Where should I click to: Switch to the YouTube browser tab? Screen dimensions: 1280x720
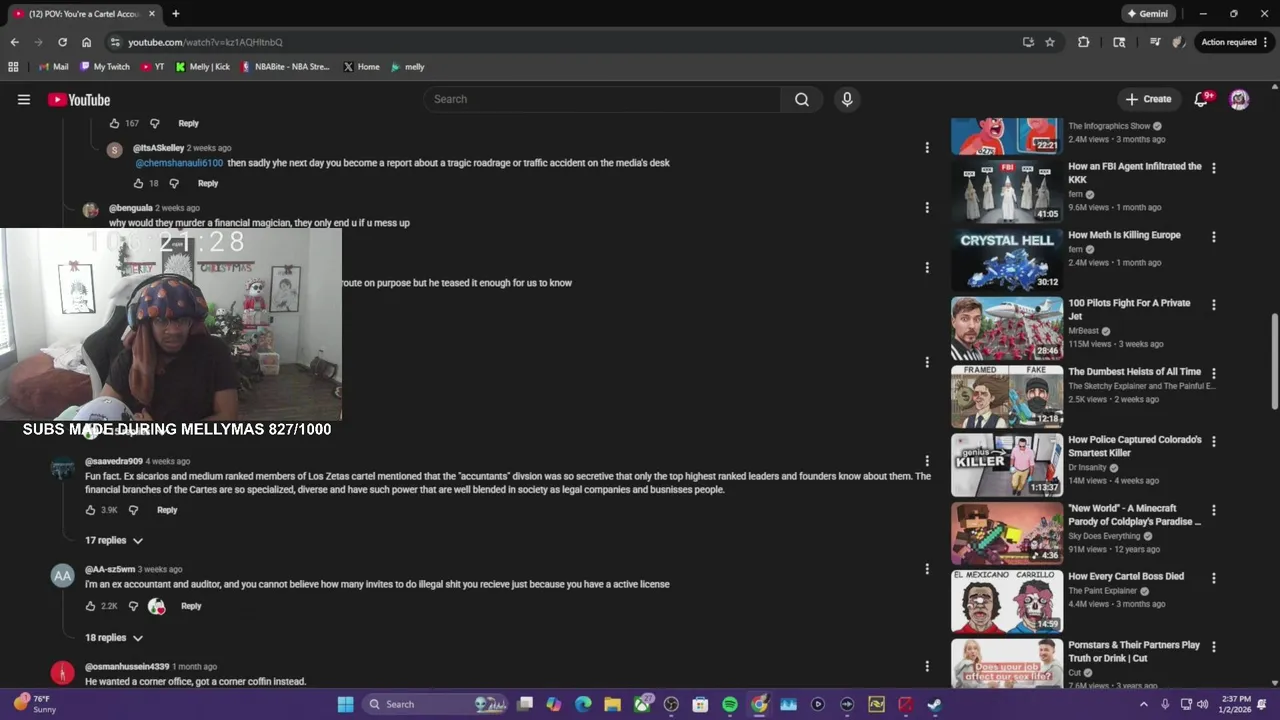(x=84, y=14)
